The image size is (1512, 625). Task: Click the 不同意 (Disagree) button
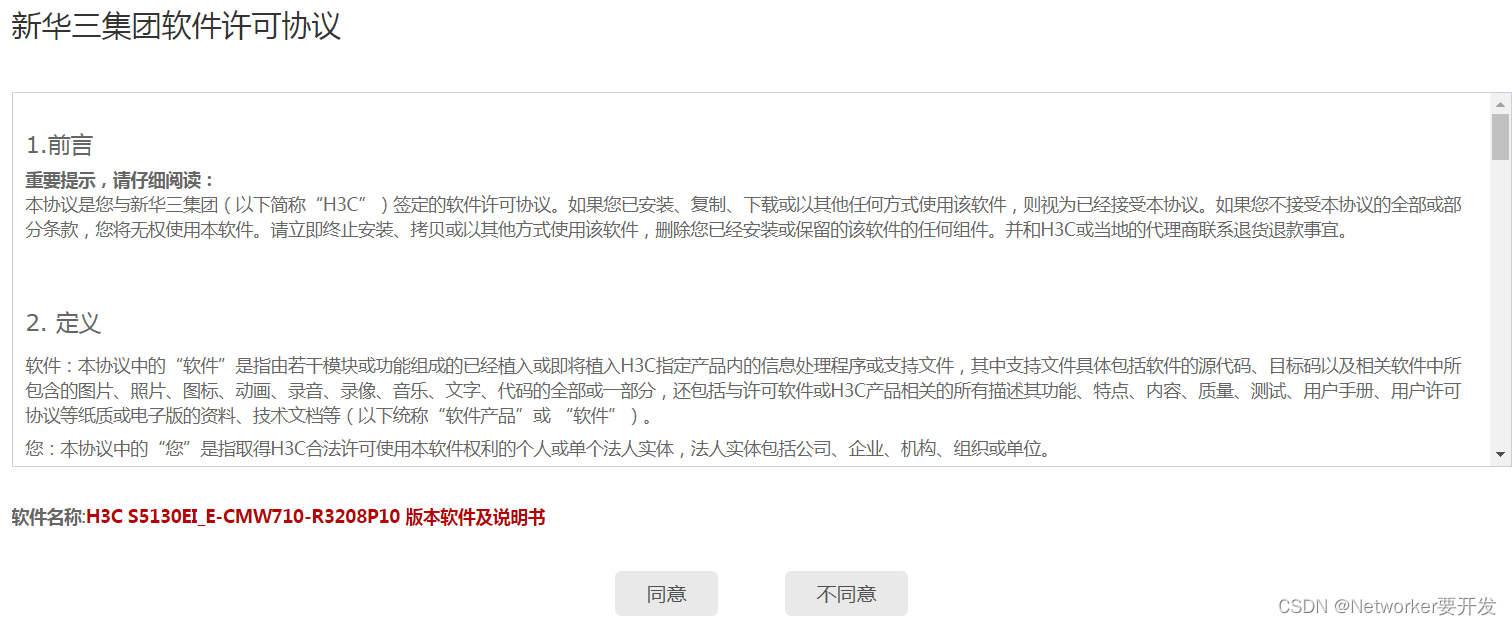(846, 594)
